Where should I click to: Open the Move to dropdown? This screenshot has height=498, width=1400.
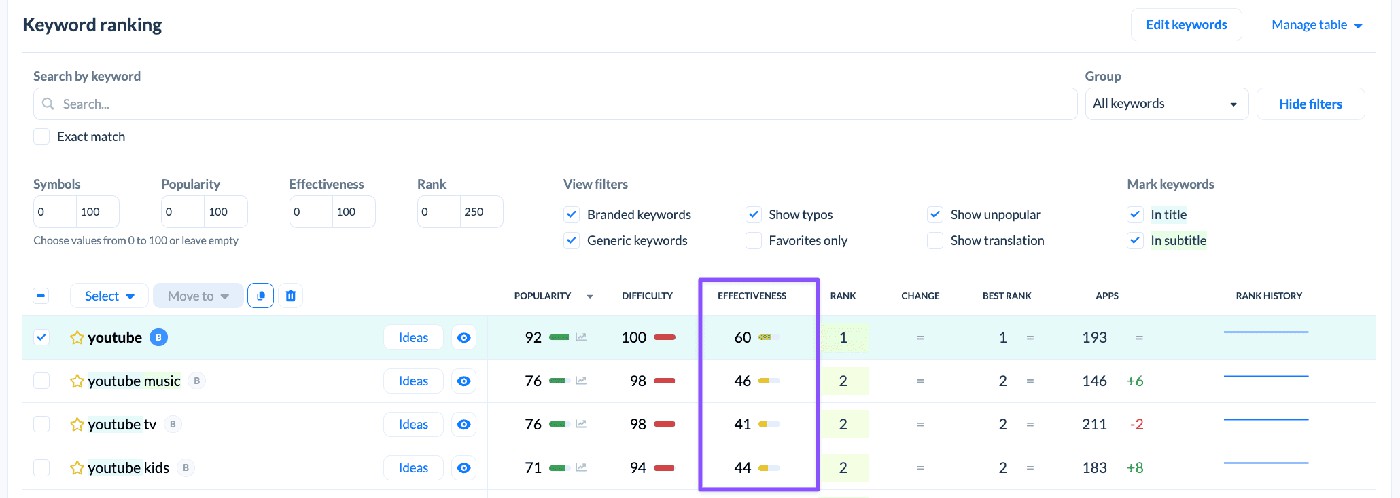click(198, 296)
